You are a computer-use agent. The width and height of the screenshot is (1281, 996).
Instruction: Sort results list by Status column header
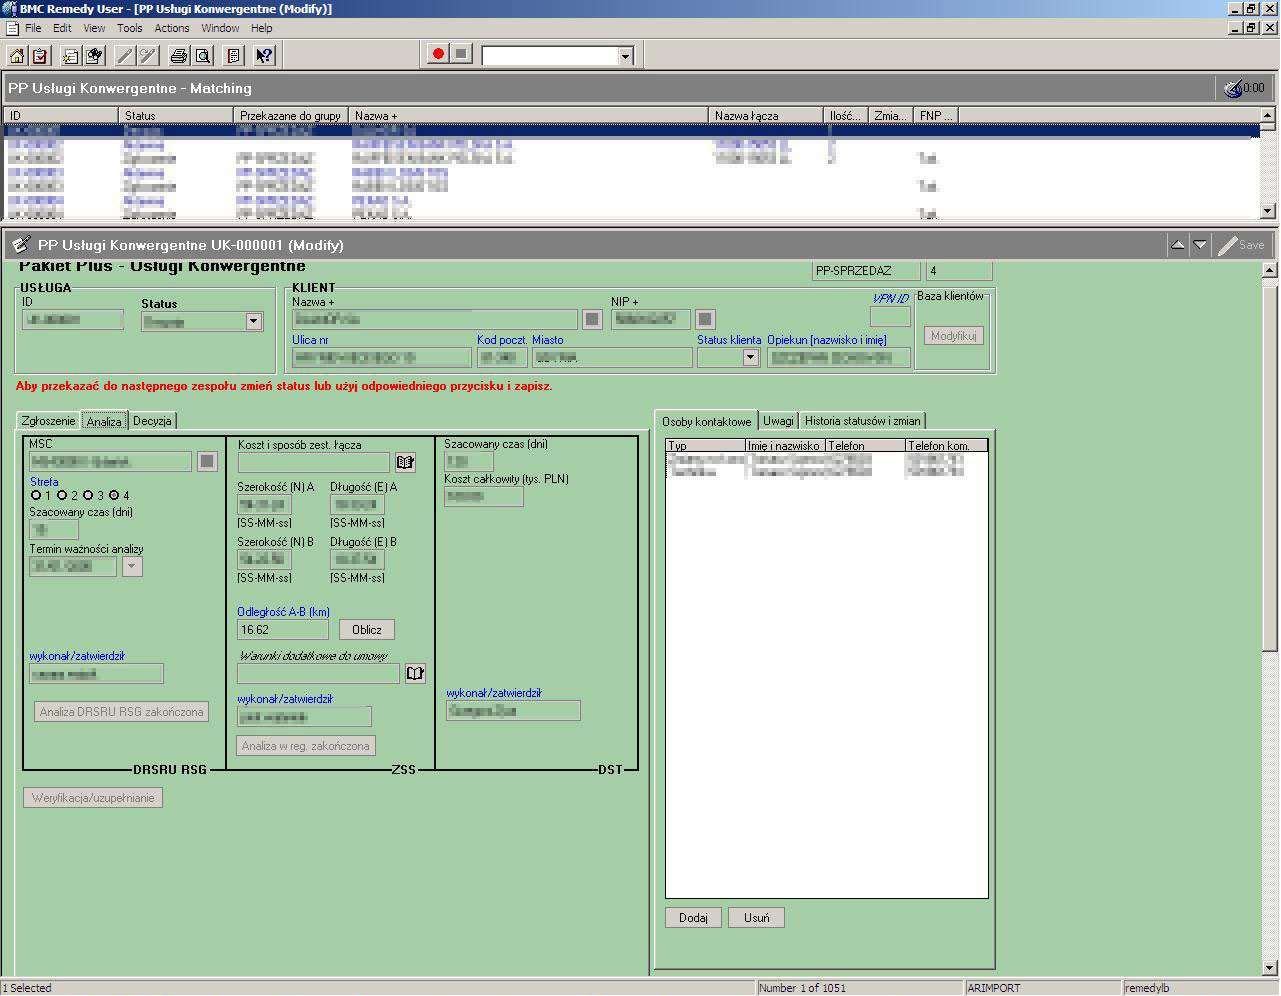point(176,115)
